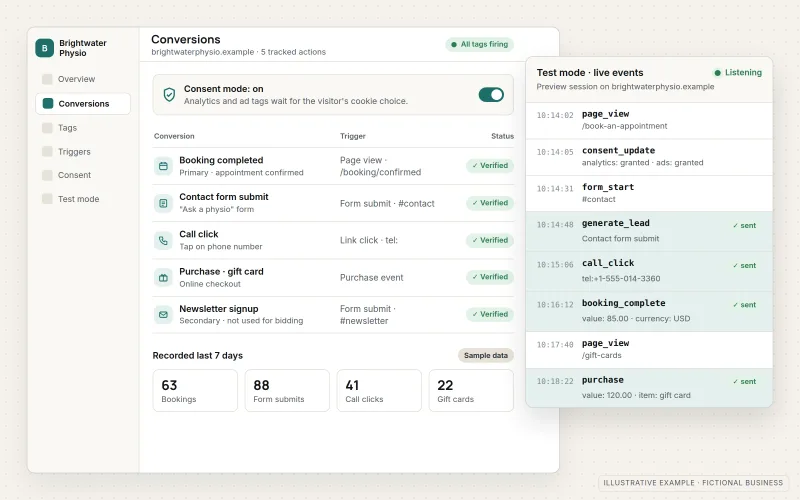Open the 22 Gift cards stat card

coord(471,390)
